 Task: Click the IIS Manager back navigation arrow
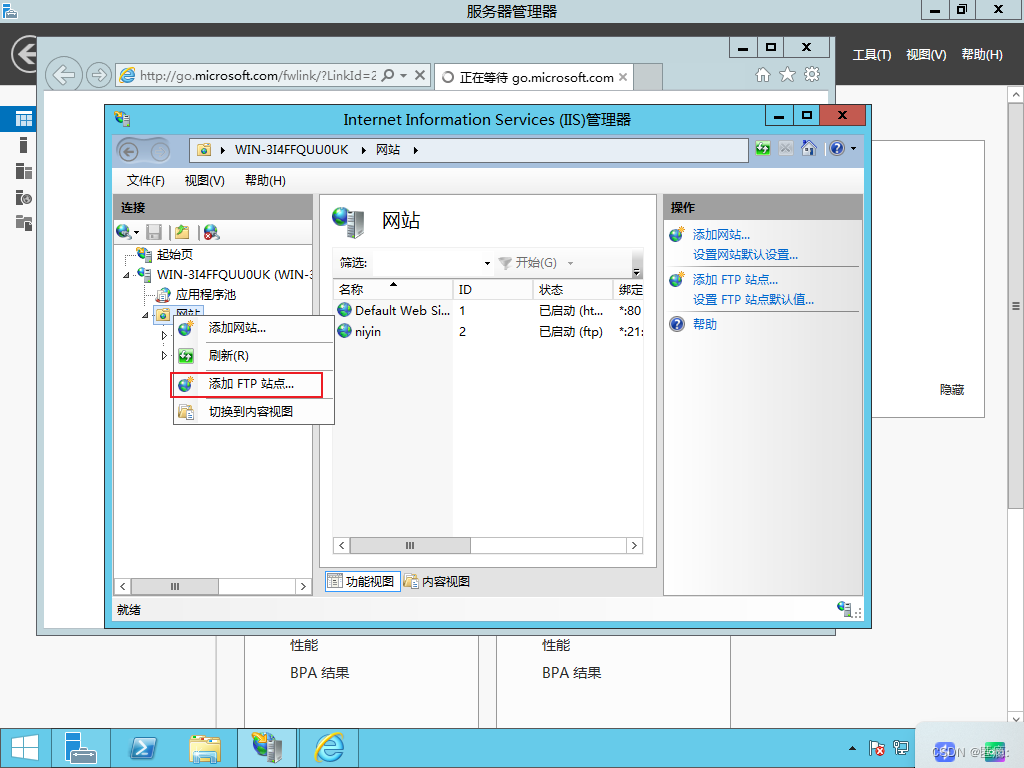point(129,152)
